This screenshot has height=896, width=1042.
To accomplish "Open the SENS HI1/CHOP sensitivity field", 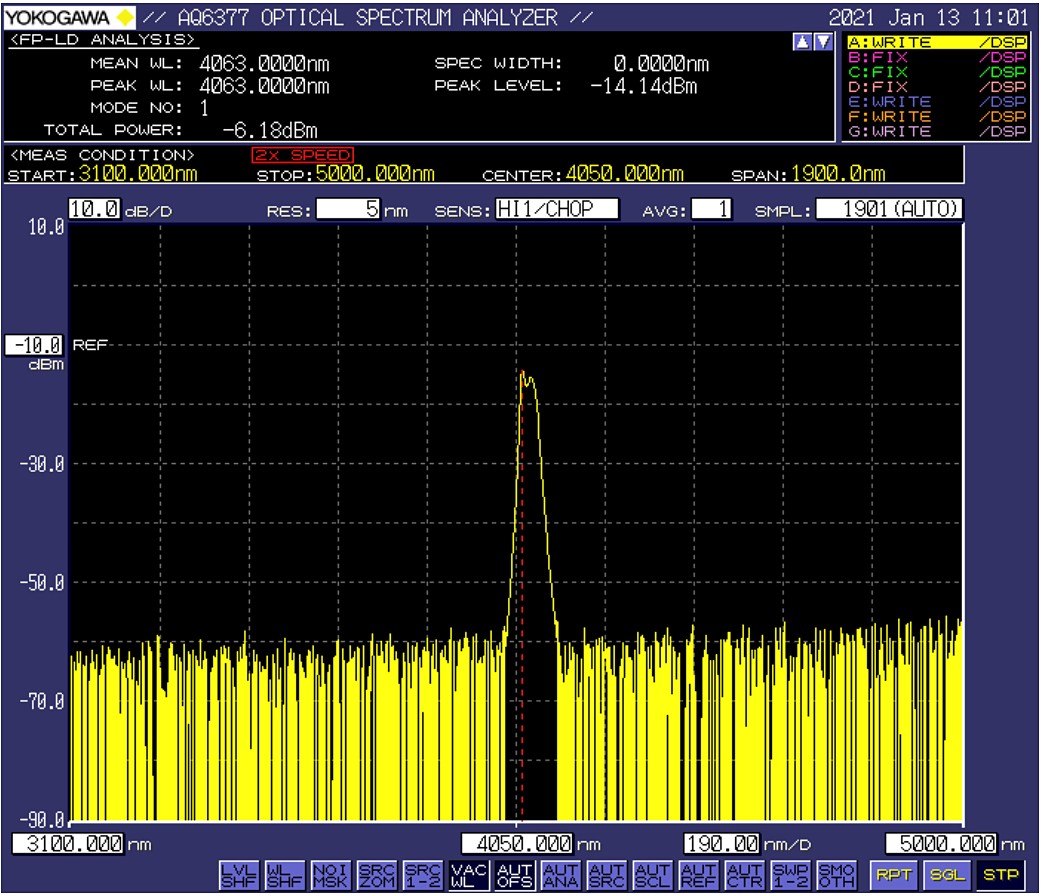I will (x=556, y=210).
